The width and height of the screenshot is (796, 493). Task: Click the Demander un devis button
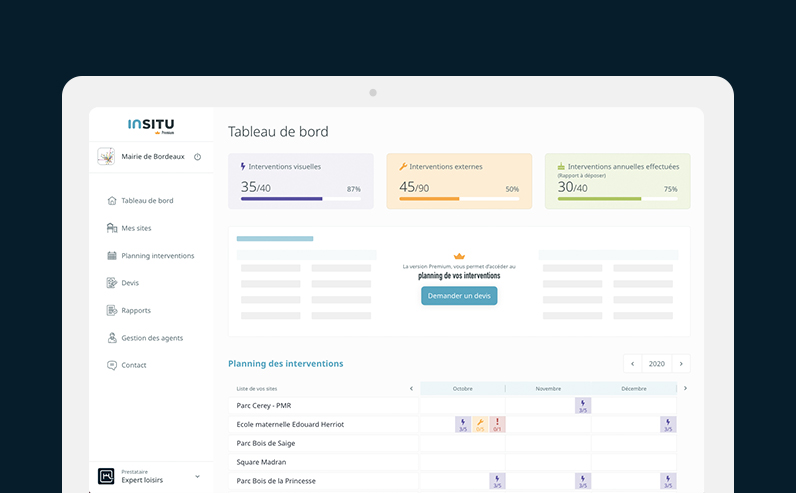pyautogui.click(x=459, y=296)
